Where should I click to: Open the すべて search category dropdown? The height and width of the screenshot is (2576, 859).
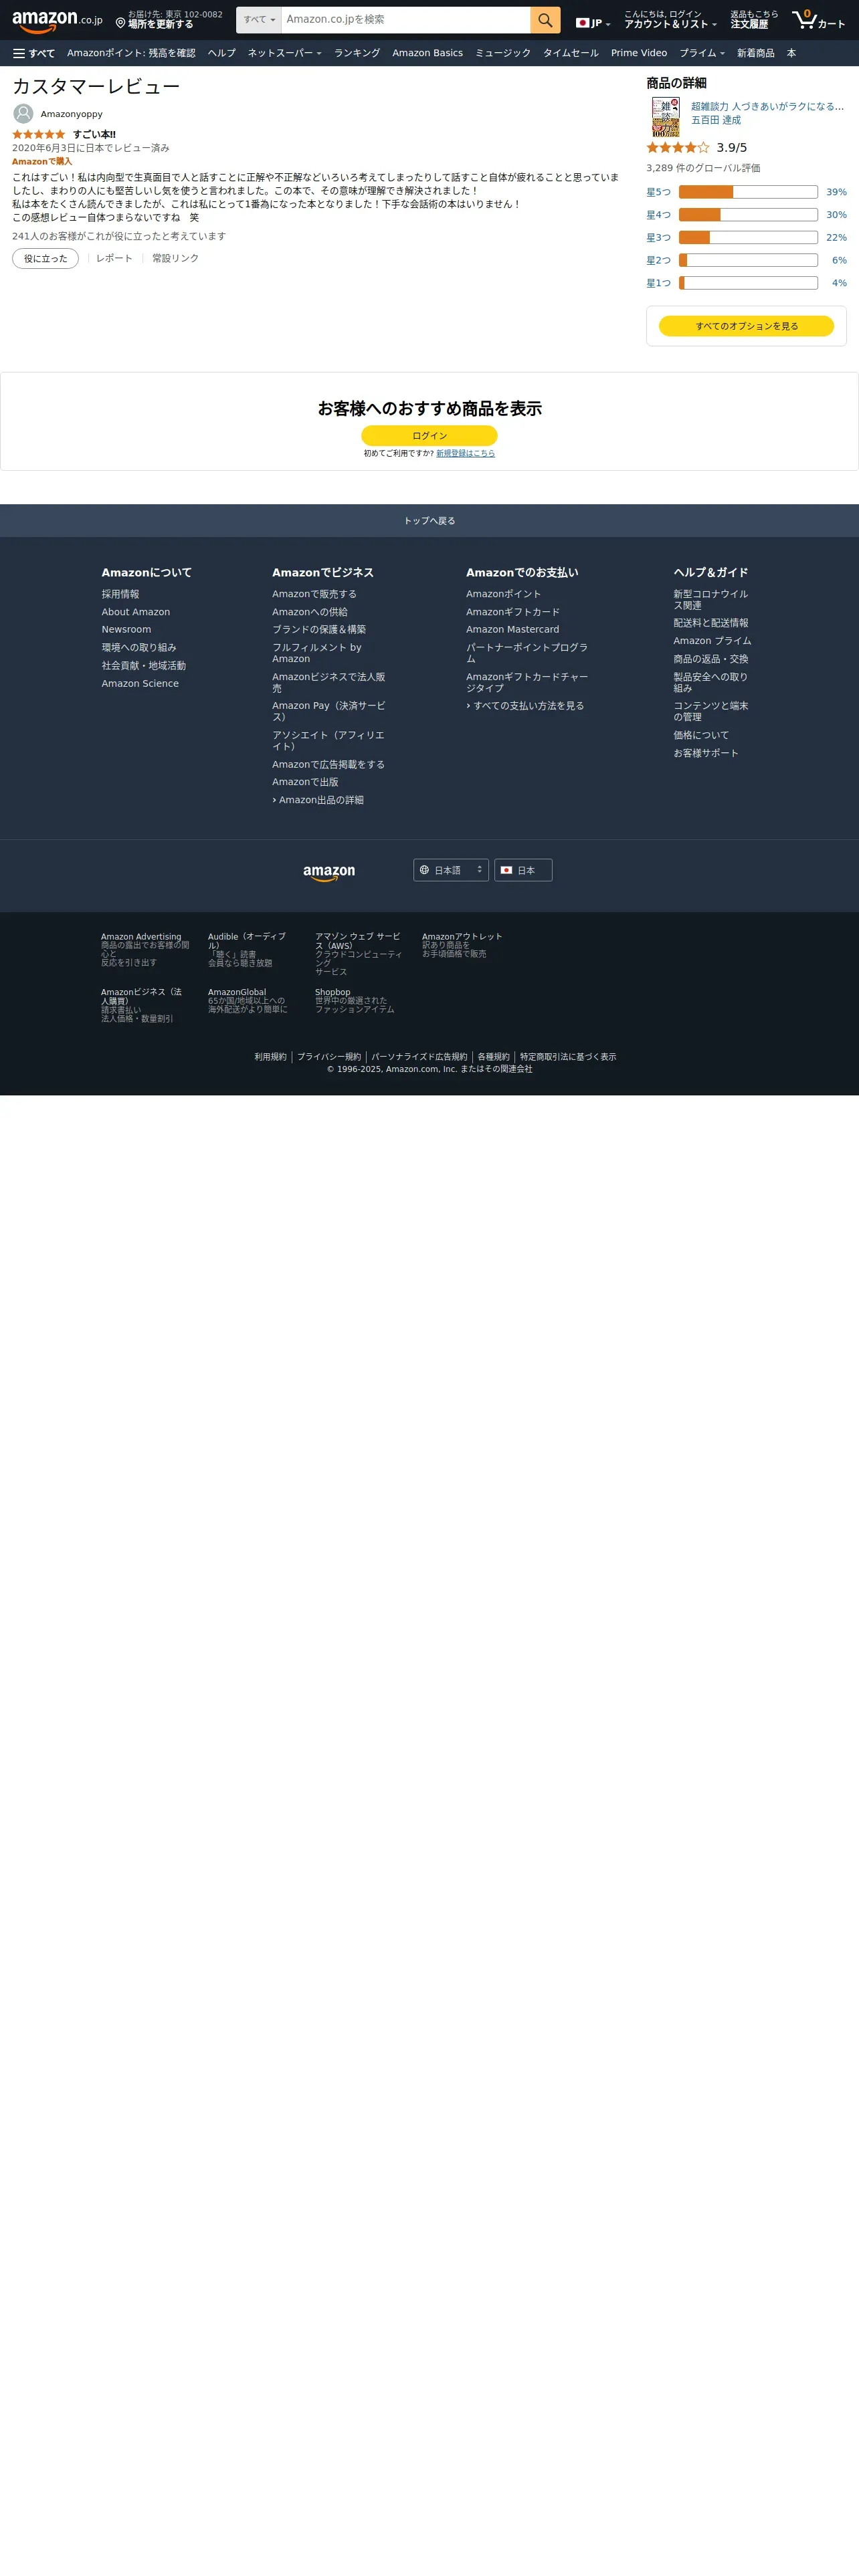(259, 20)
